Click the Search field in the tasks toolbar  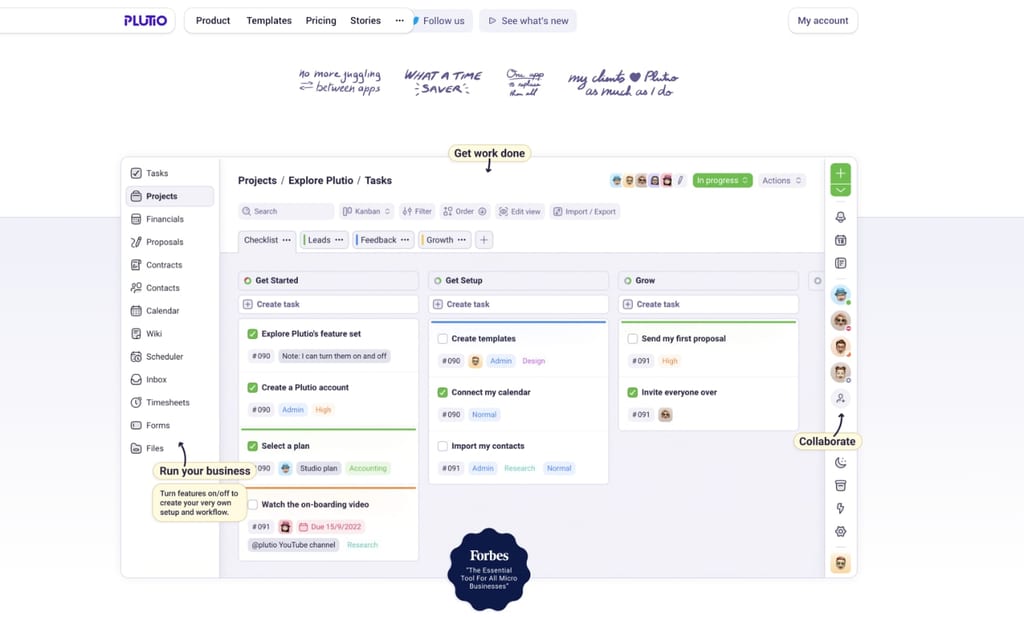[x=286, y=212]
